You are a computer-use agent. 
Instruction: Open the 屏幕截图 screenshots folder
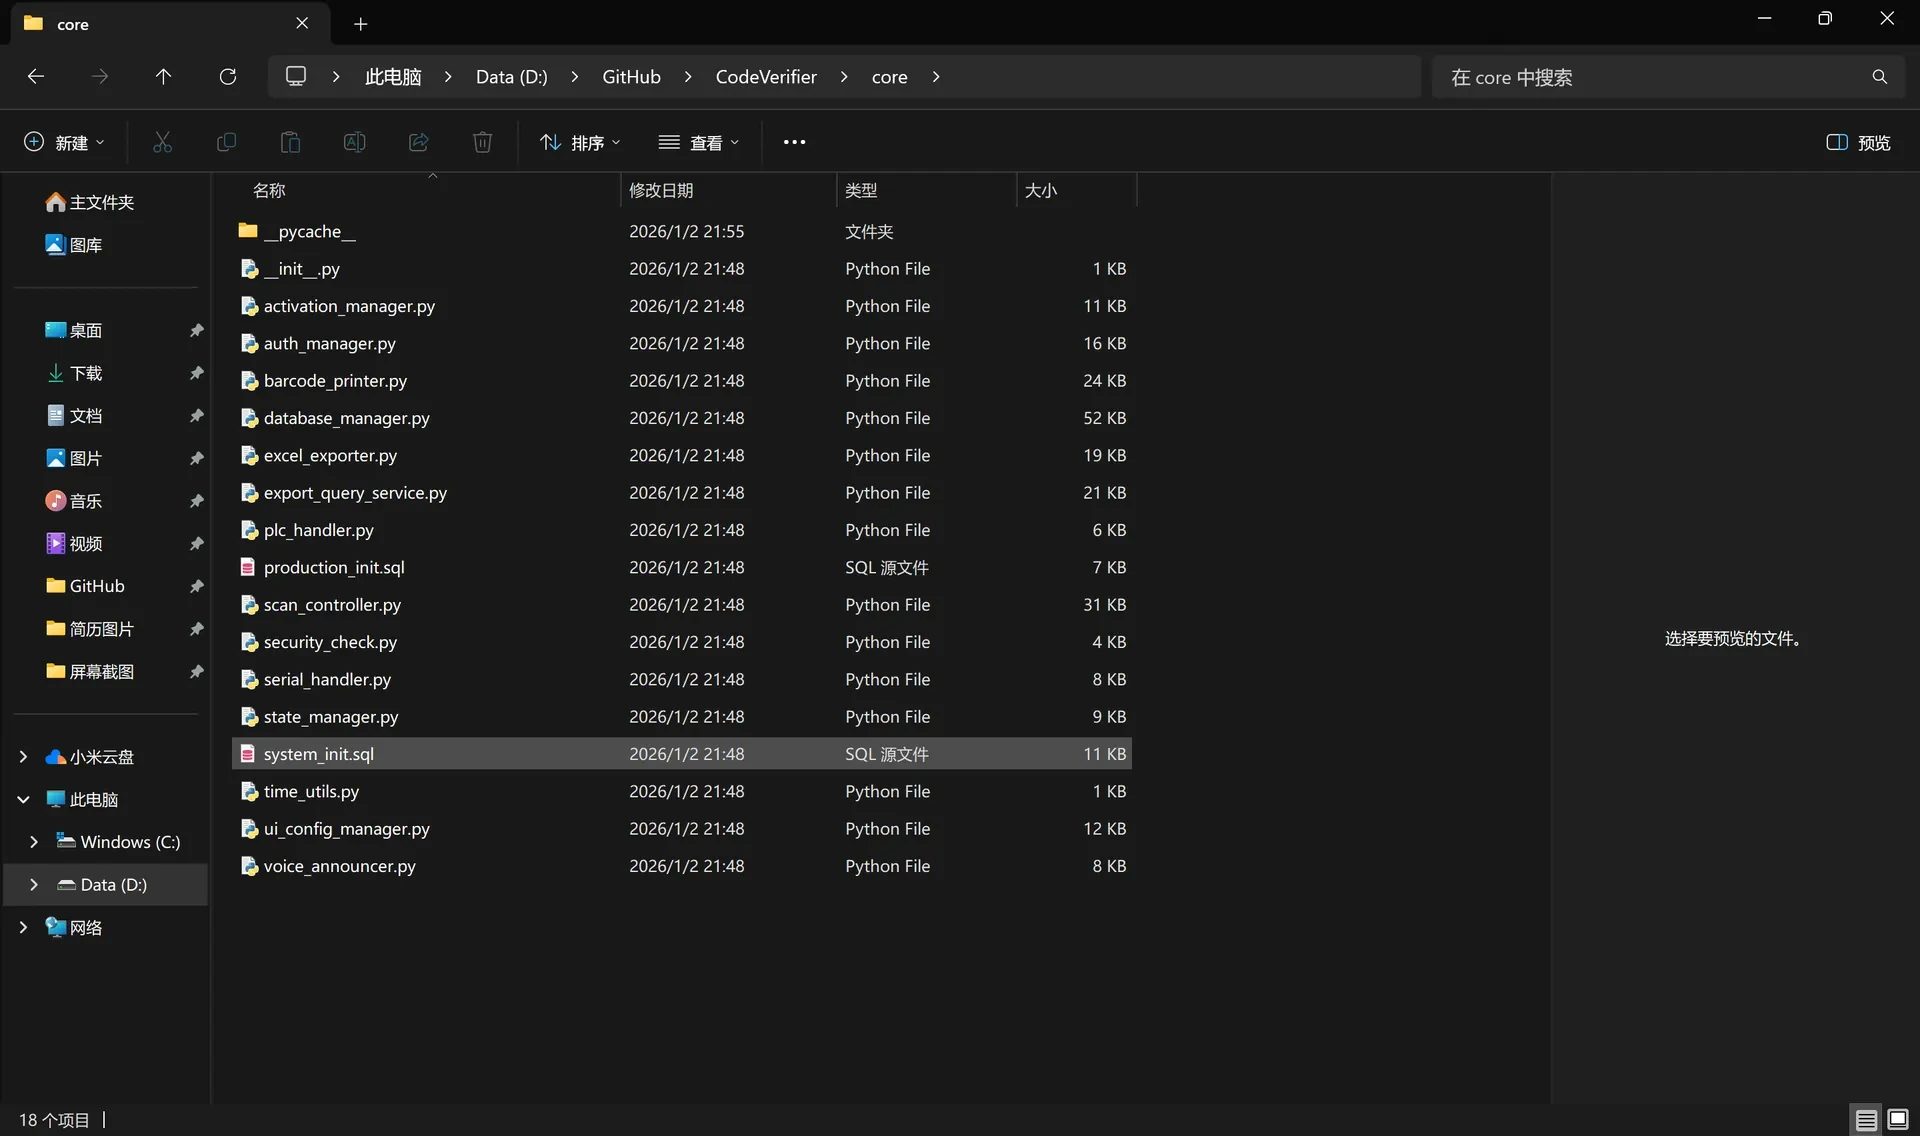click(x=90, y=671)
